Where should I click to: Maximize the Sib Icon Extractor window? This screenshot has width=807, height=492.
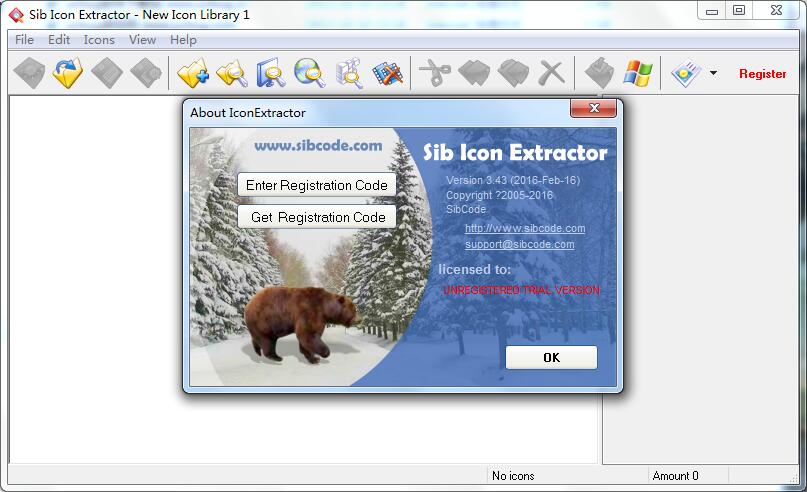(739, 11)
